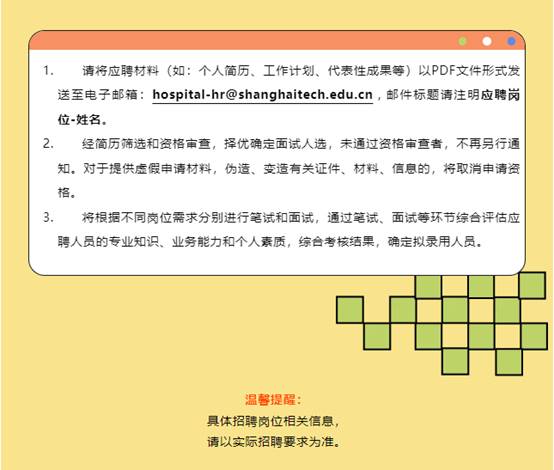Click the blue dot in orange header

point(511,41)
